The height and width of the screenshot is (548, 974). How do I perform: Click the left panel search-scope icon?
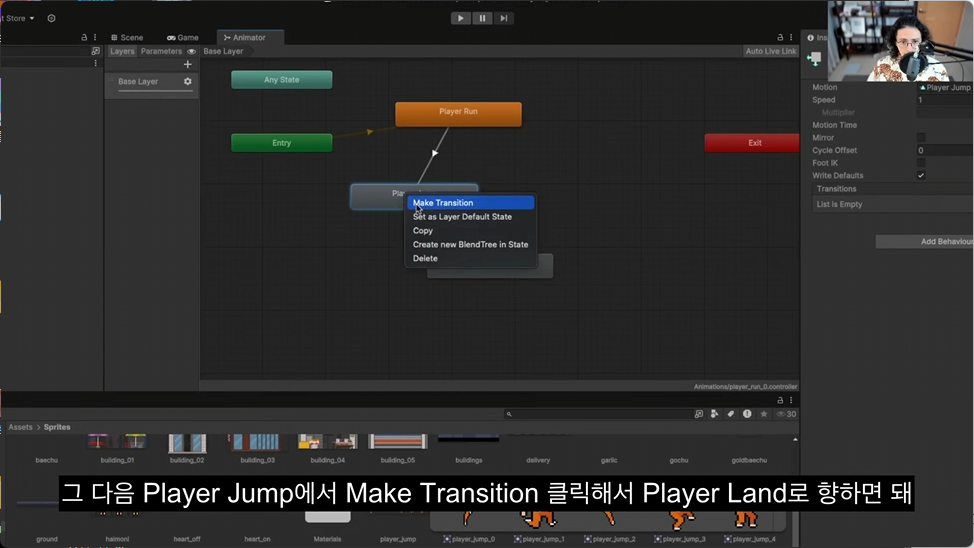click(95, 51)
